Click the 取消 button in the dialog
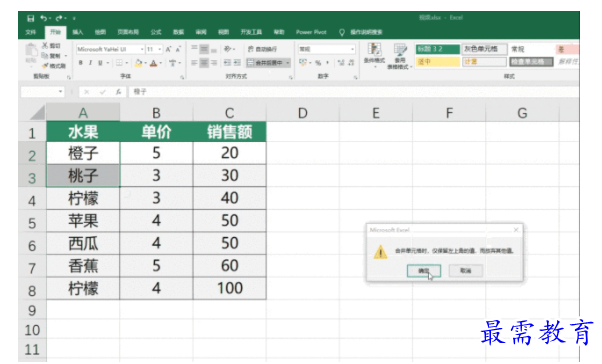The width and height of the screenshot is (602, 364). pyautogui.click(x=466, y=271)
